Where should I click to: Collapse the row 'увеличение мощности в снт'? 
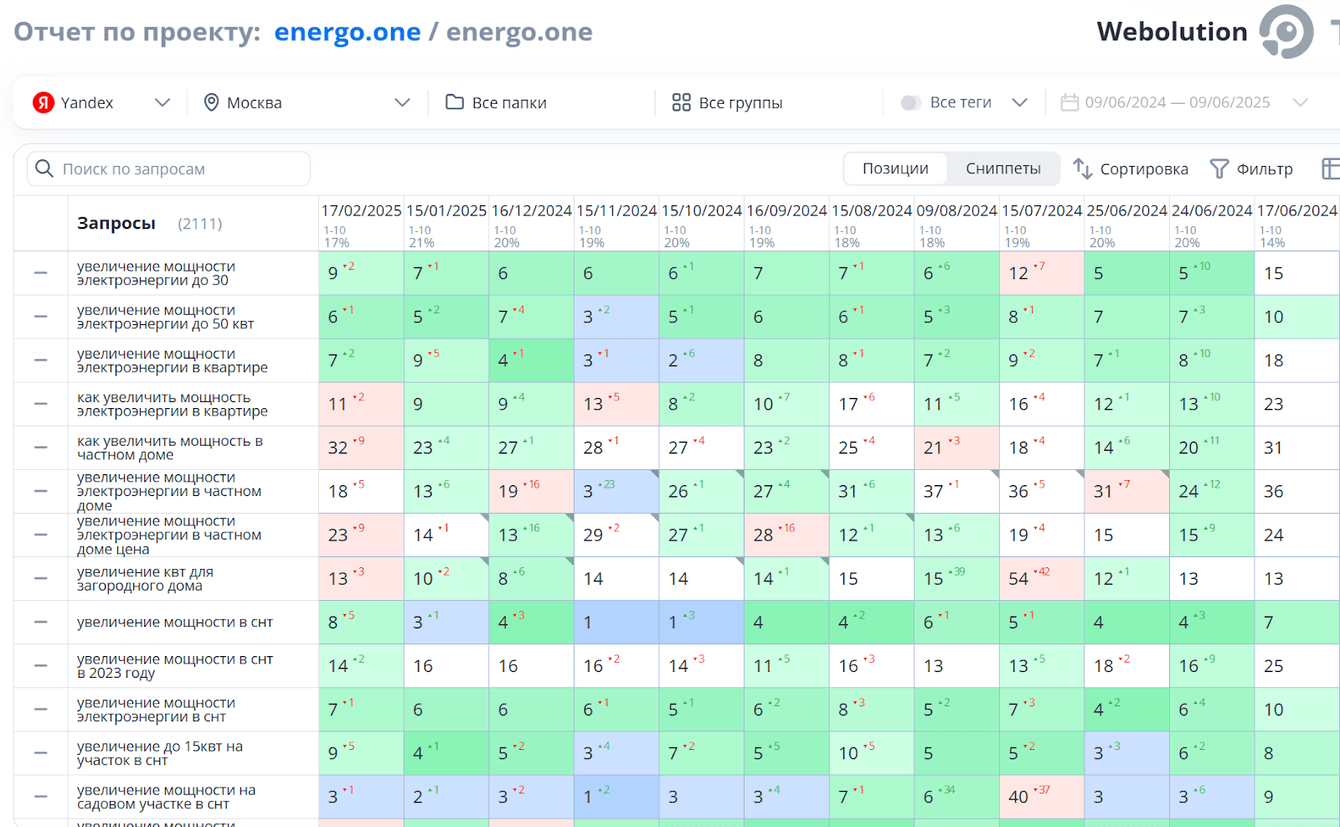point(41,622)
